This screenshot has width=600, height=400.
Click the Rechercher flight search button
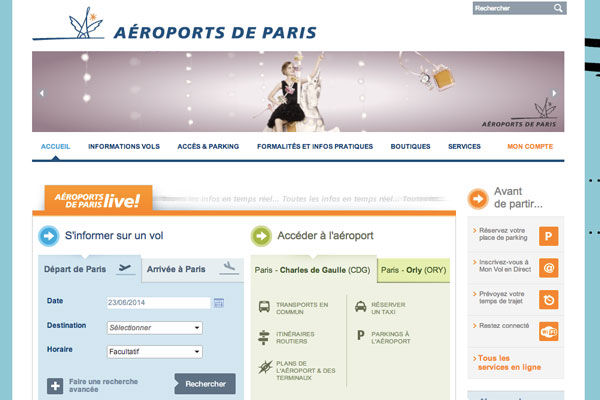(x=205, y=384)
